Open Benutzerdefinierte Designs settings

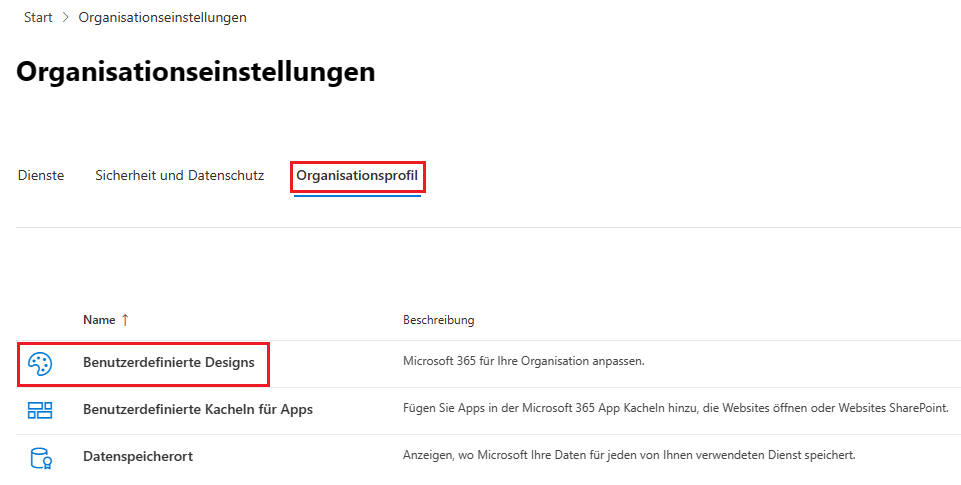169,363
